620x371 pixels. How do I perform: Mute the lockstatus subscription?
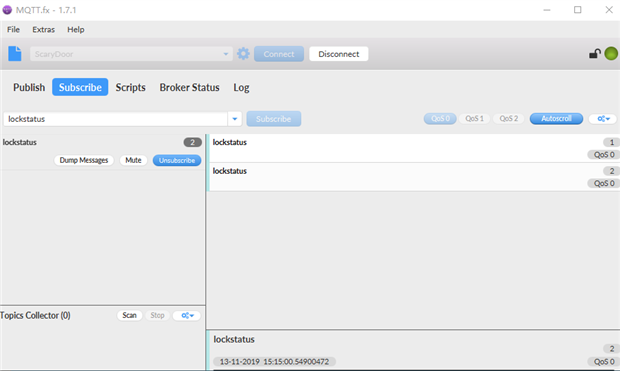(x=133, y=160)
